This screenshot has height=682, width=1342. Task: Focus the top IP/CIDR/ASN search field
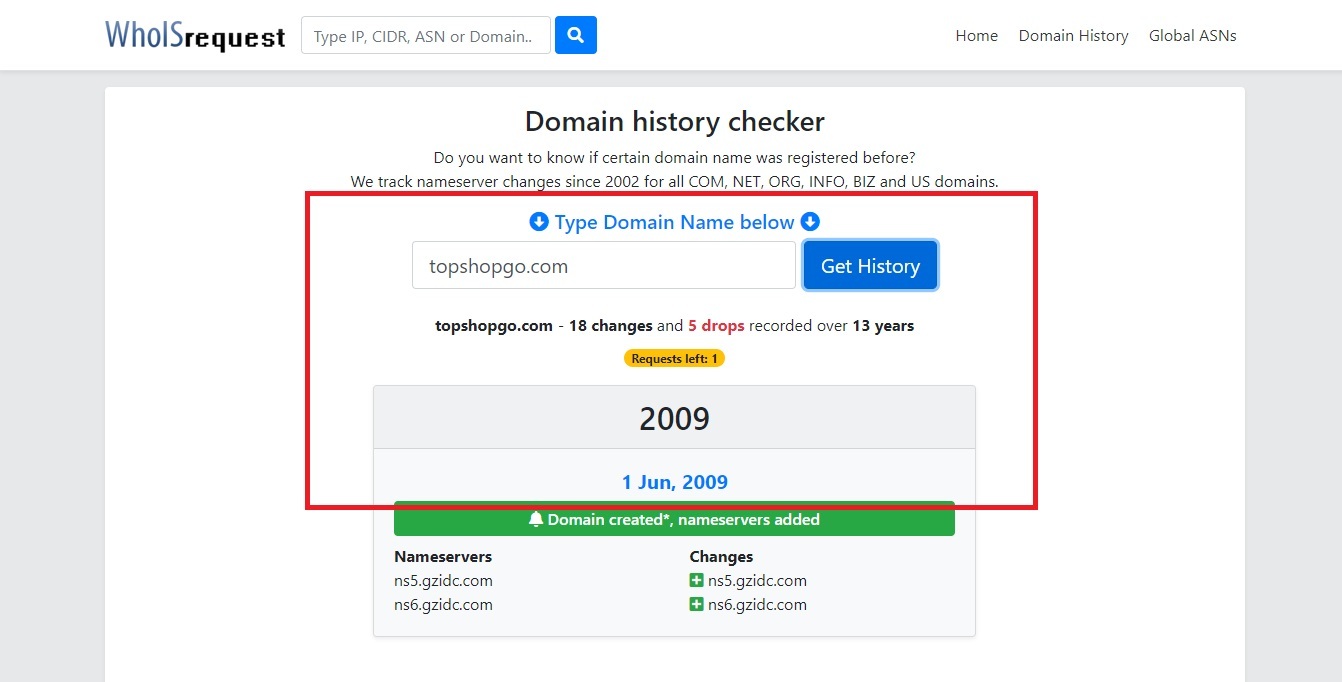coord(426,36)
